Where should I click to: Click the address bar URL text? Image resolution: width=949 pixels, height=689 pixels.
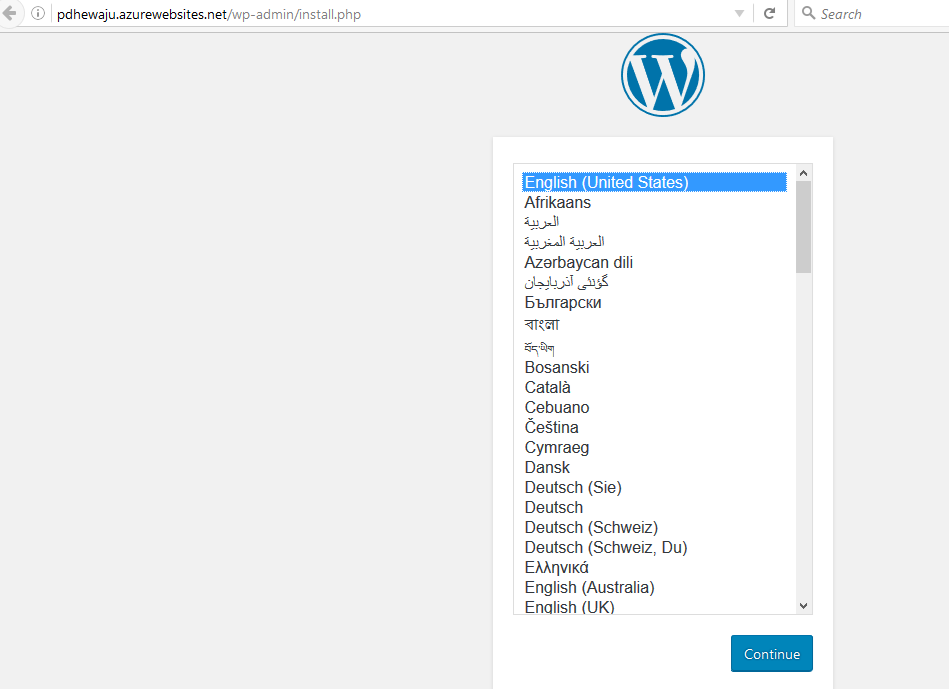(x=209, y=14)
